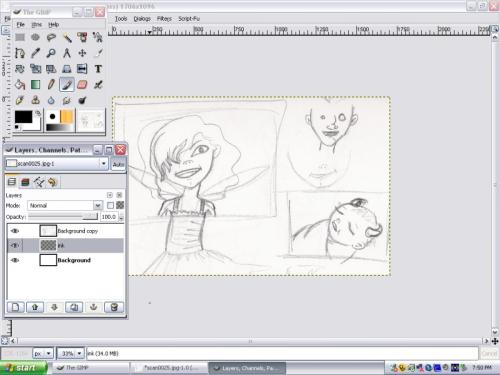Click the active gradient swatch in toolbox
This screenshot has width=500, height=375.
tap(60, 127)
